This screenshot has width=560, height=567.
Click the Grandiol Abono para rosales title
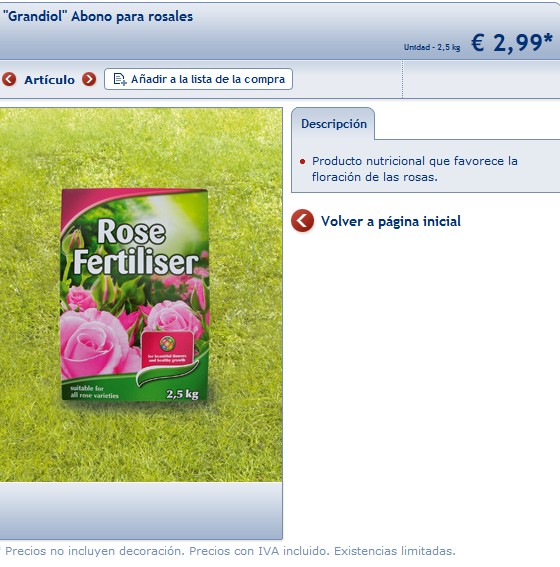pyautogui.click(x=98, y=16)
